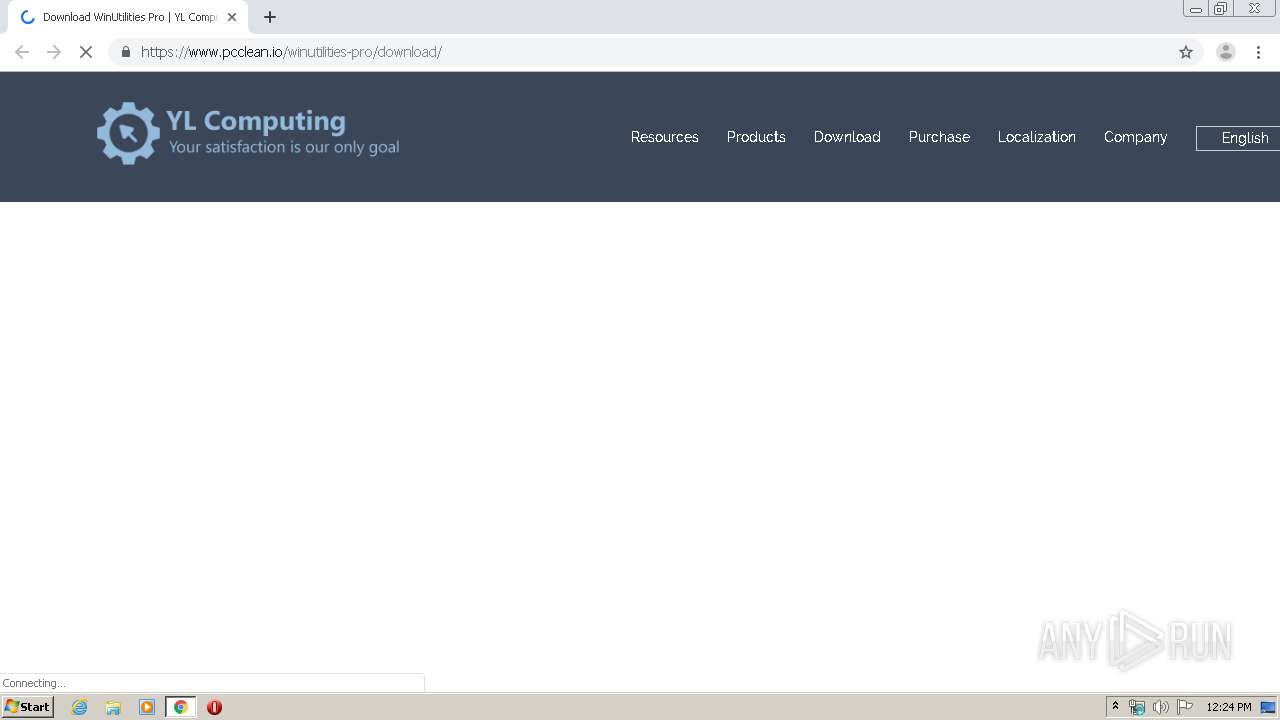Restore down the Chrome window
This screenshot has width=1280, height=720.
(1220, 9)
